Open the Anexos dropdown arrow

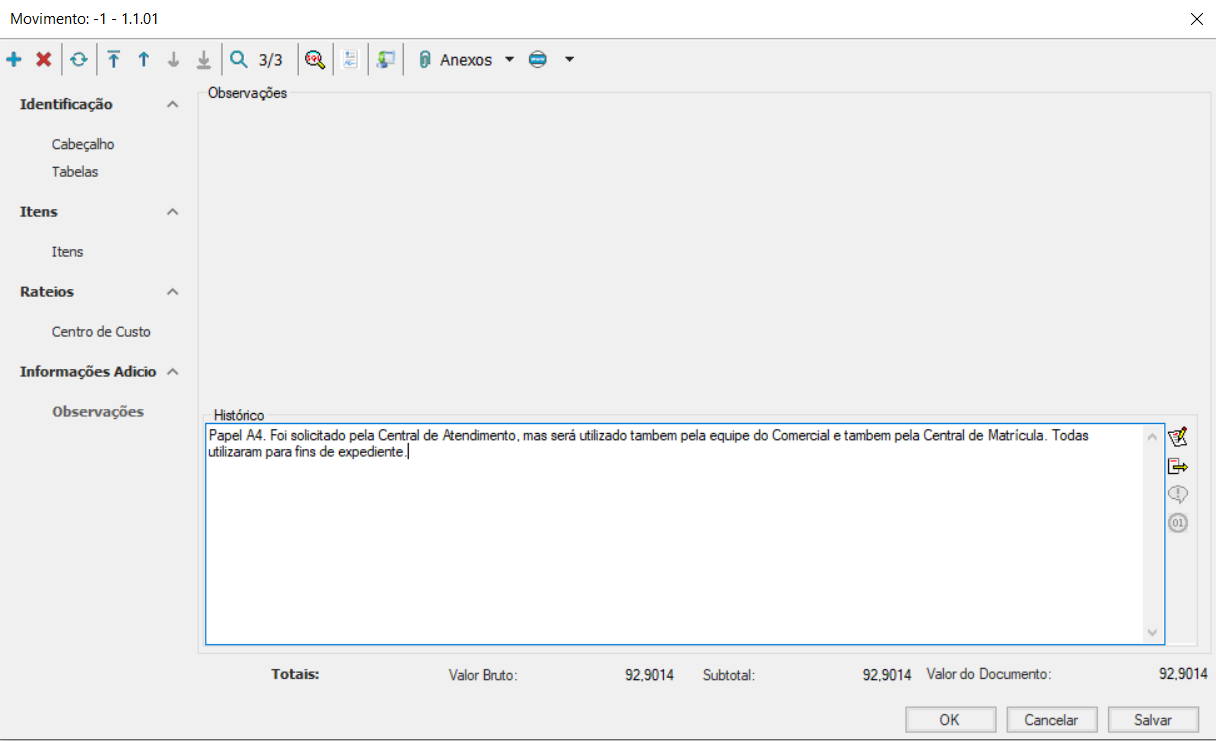click(509, 60)
